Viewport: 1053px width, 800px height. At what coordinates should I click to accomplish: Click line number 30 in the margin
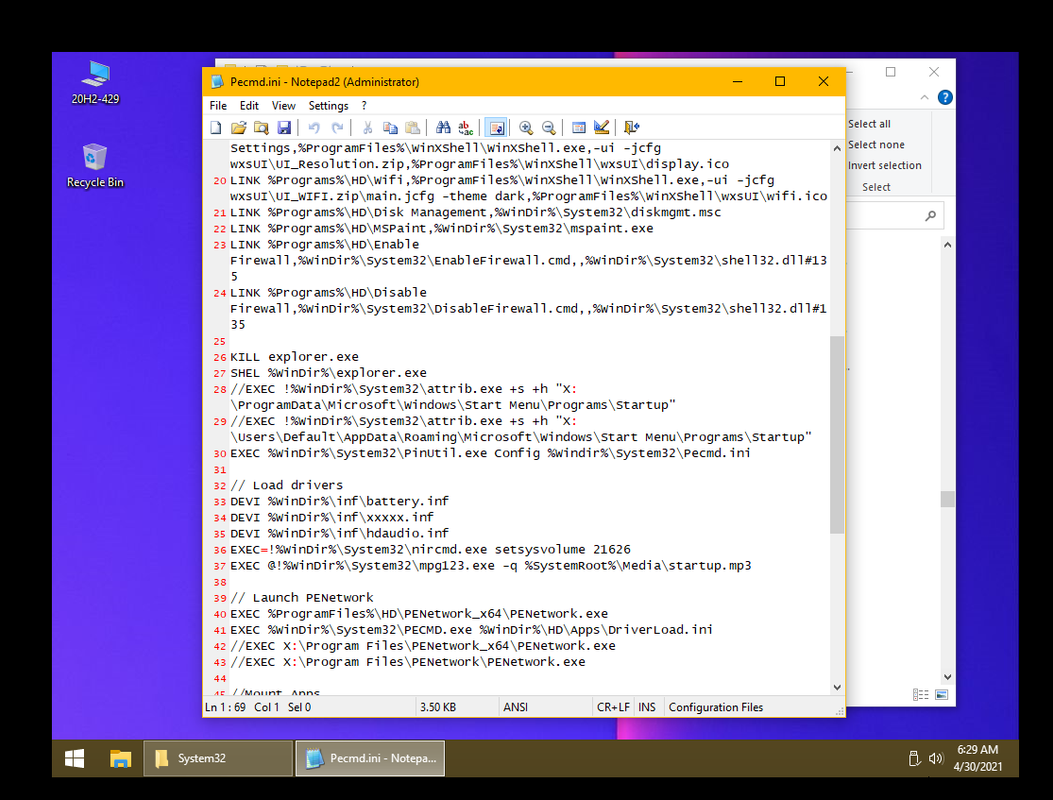pos(220,453)
